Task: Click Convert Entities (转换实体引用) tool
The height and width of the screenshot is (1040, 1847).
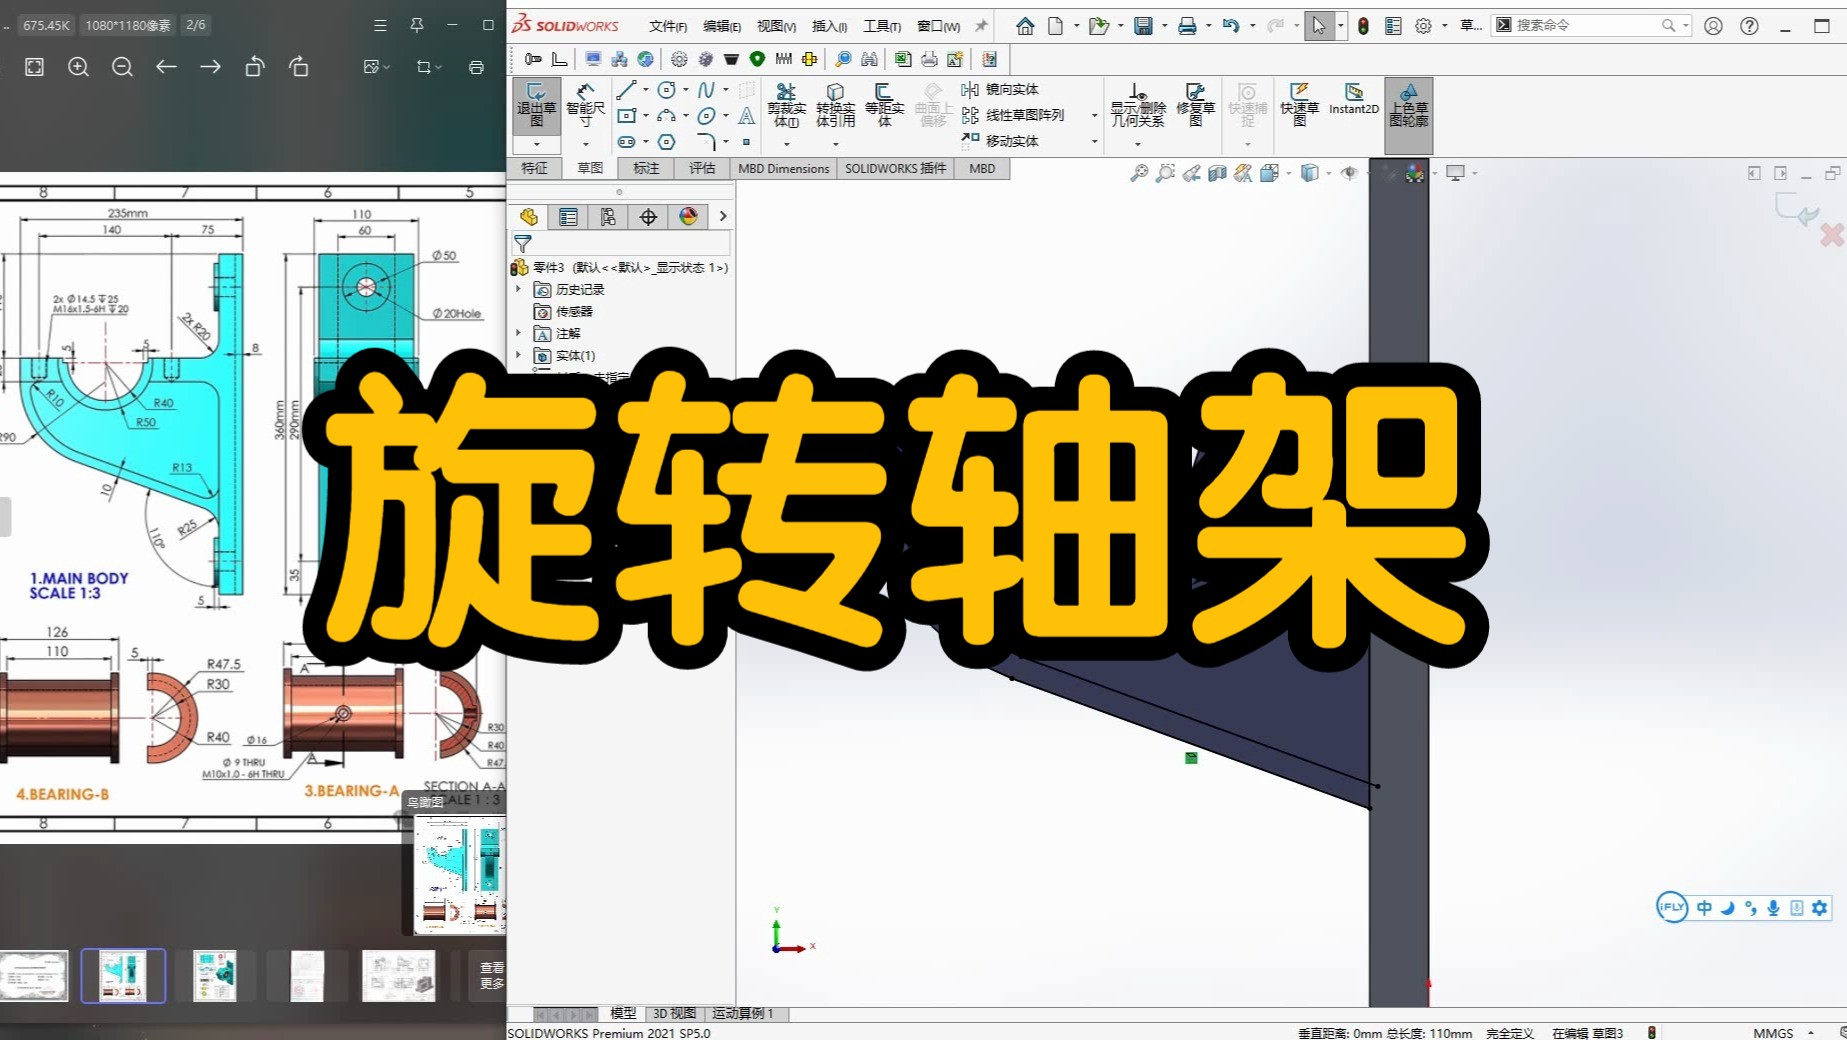Action: (835, 105)
